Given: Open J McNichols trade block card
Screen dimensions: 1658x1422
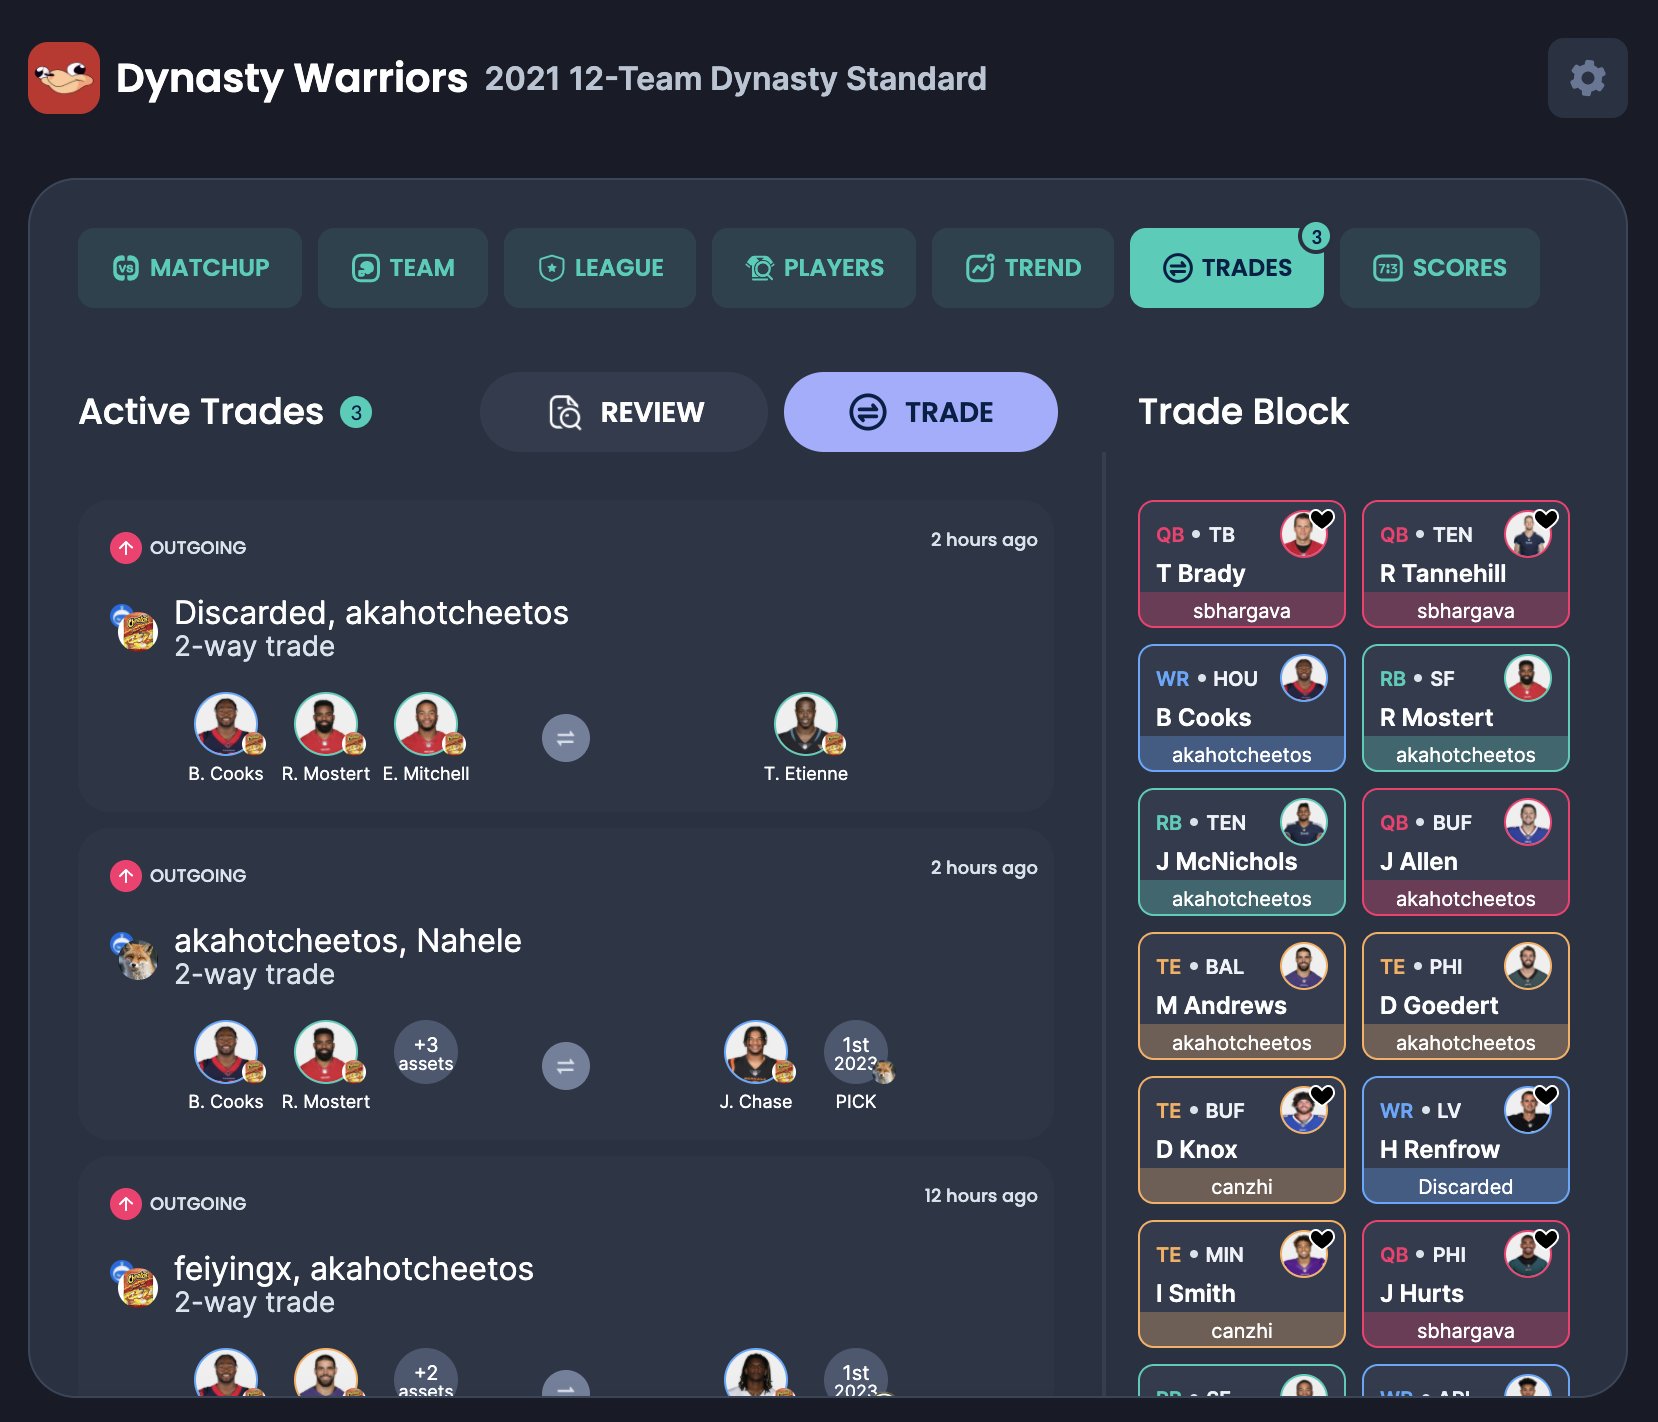Looking at the screenshot, I should (x=1242, y=852).
